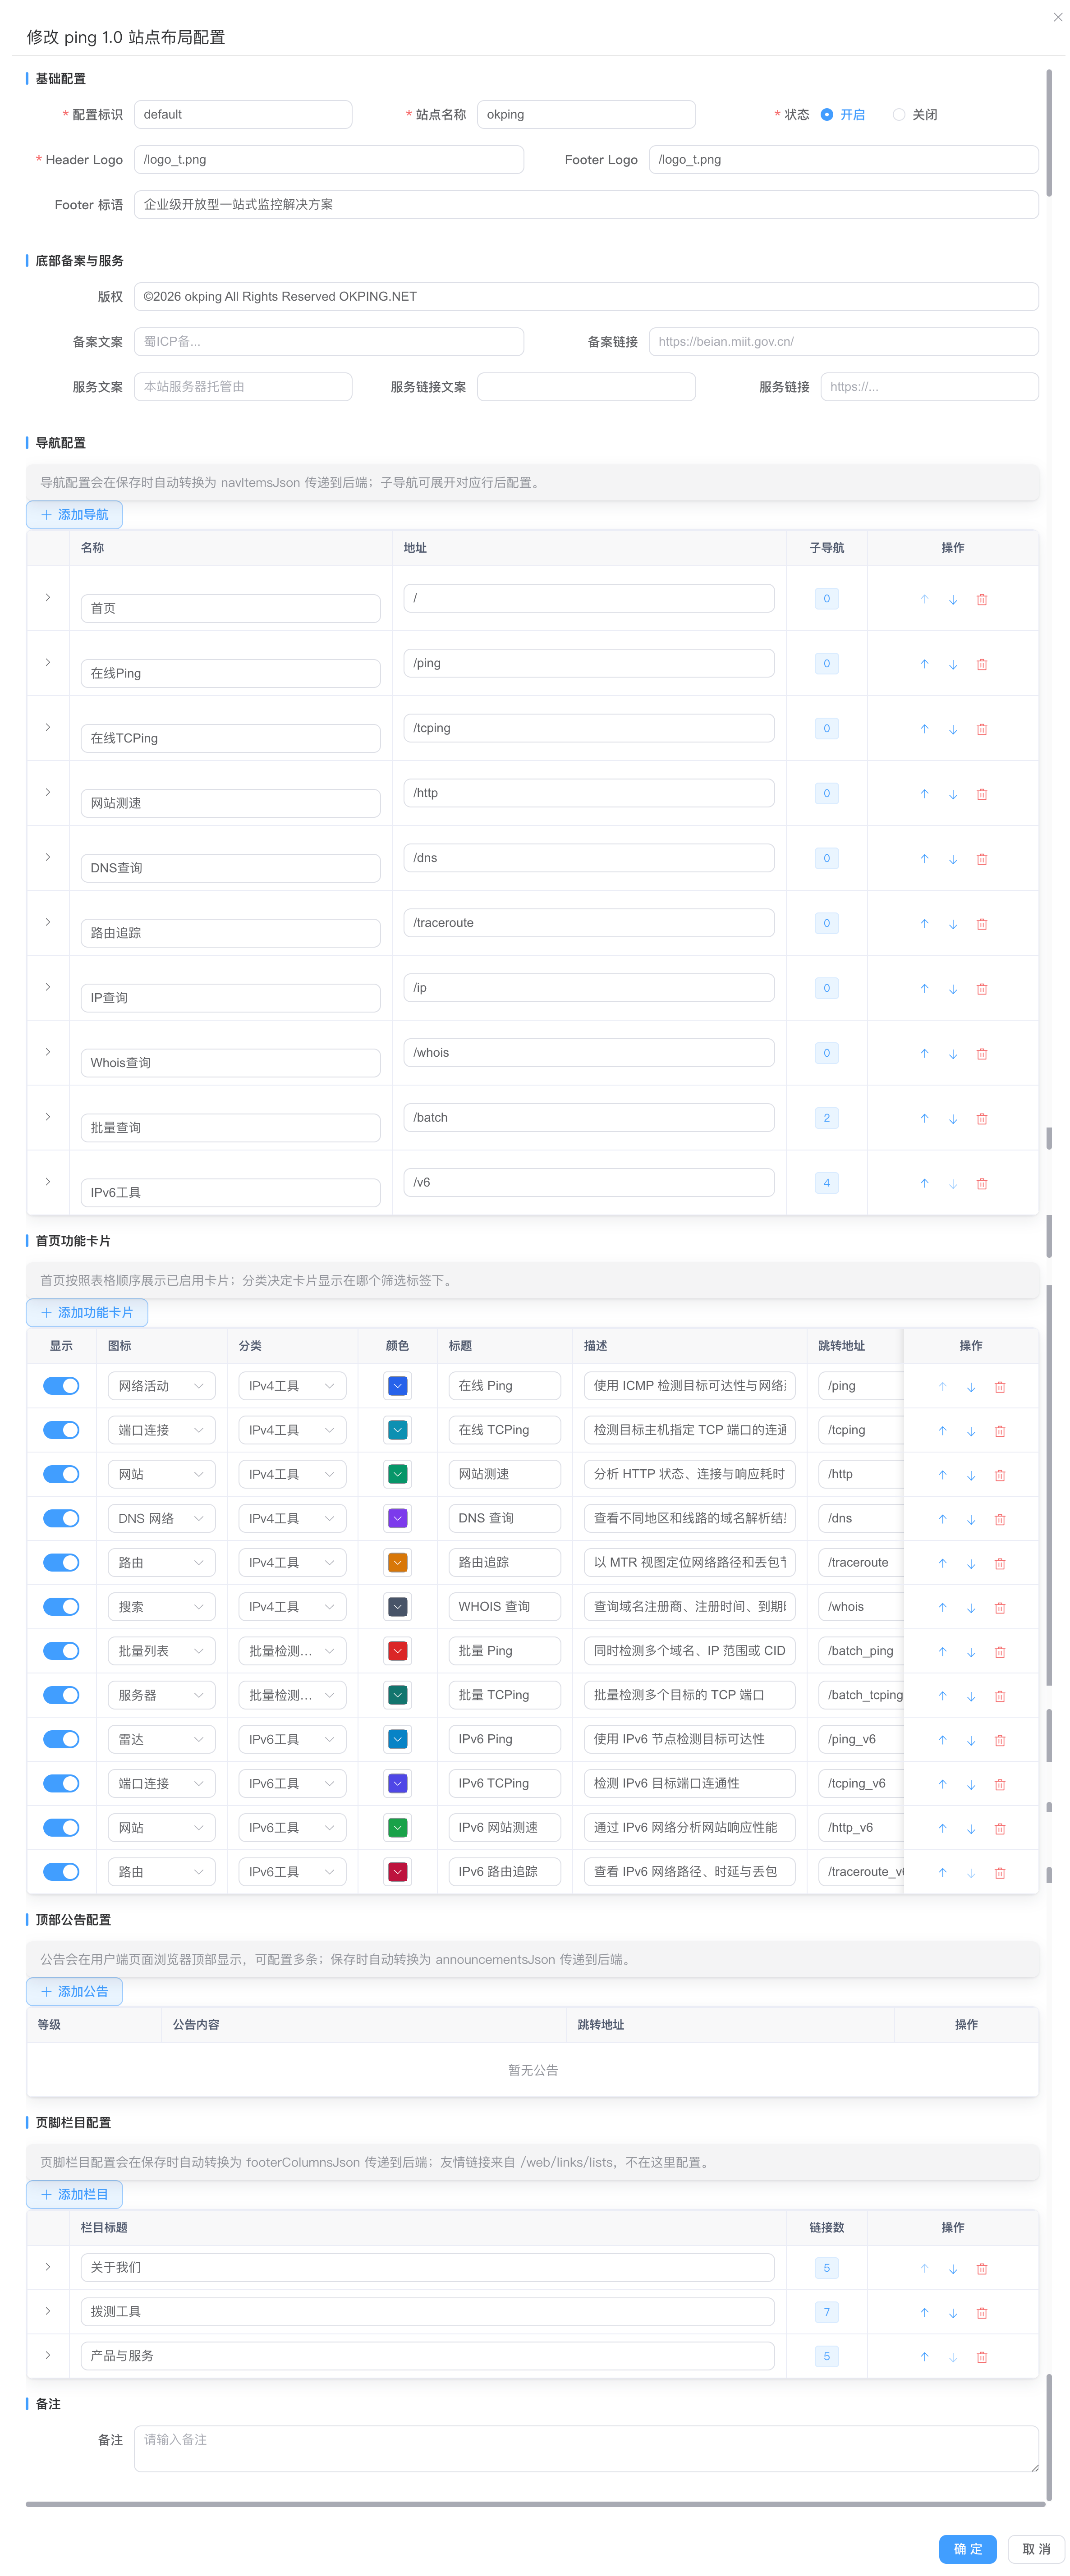Move the 批量 Ping card up
The width and height of the screenshot is (1070, 2576).
point(942,1652)
